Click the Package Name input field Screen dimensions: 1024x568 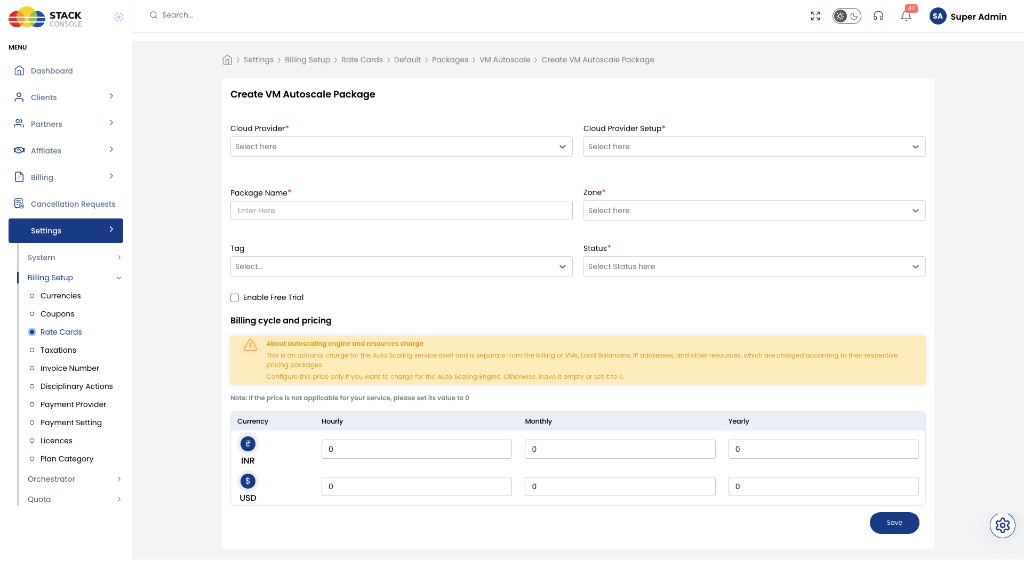tap(401, 211)
